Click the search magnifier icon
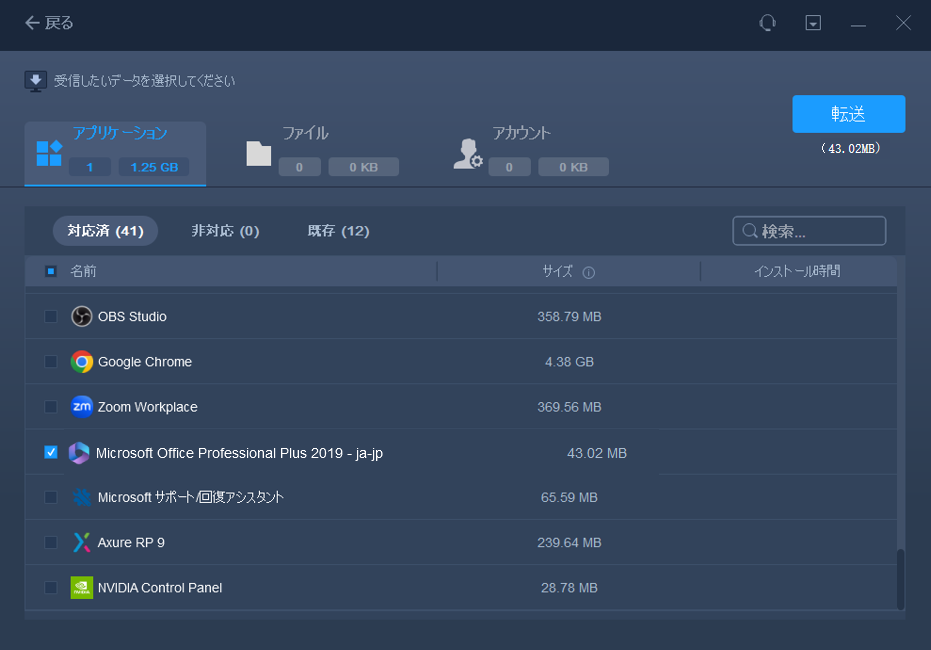The width and height of the screenshot is (931, 650). (750, 231)
